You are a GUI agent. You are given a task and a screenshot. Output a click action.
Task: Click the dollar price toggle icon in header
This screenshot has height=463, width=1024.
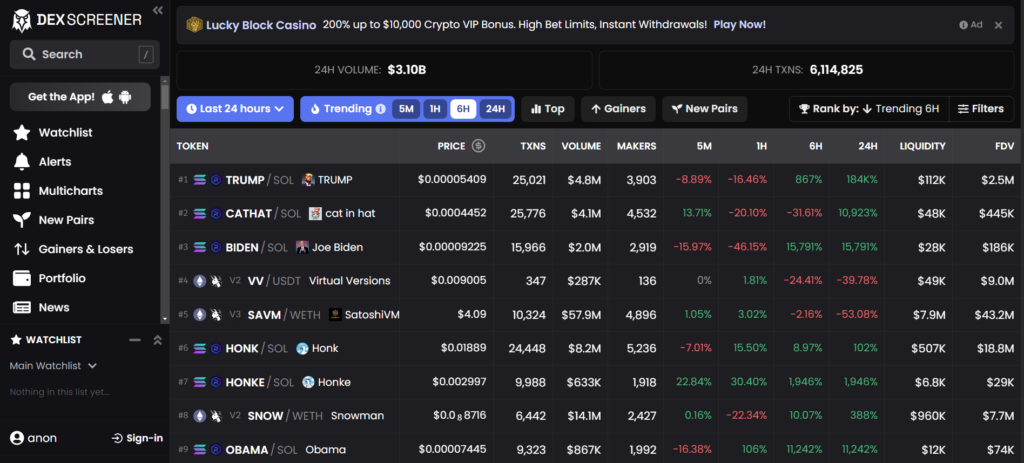(479, 146)
